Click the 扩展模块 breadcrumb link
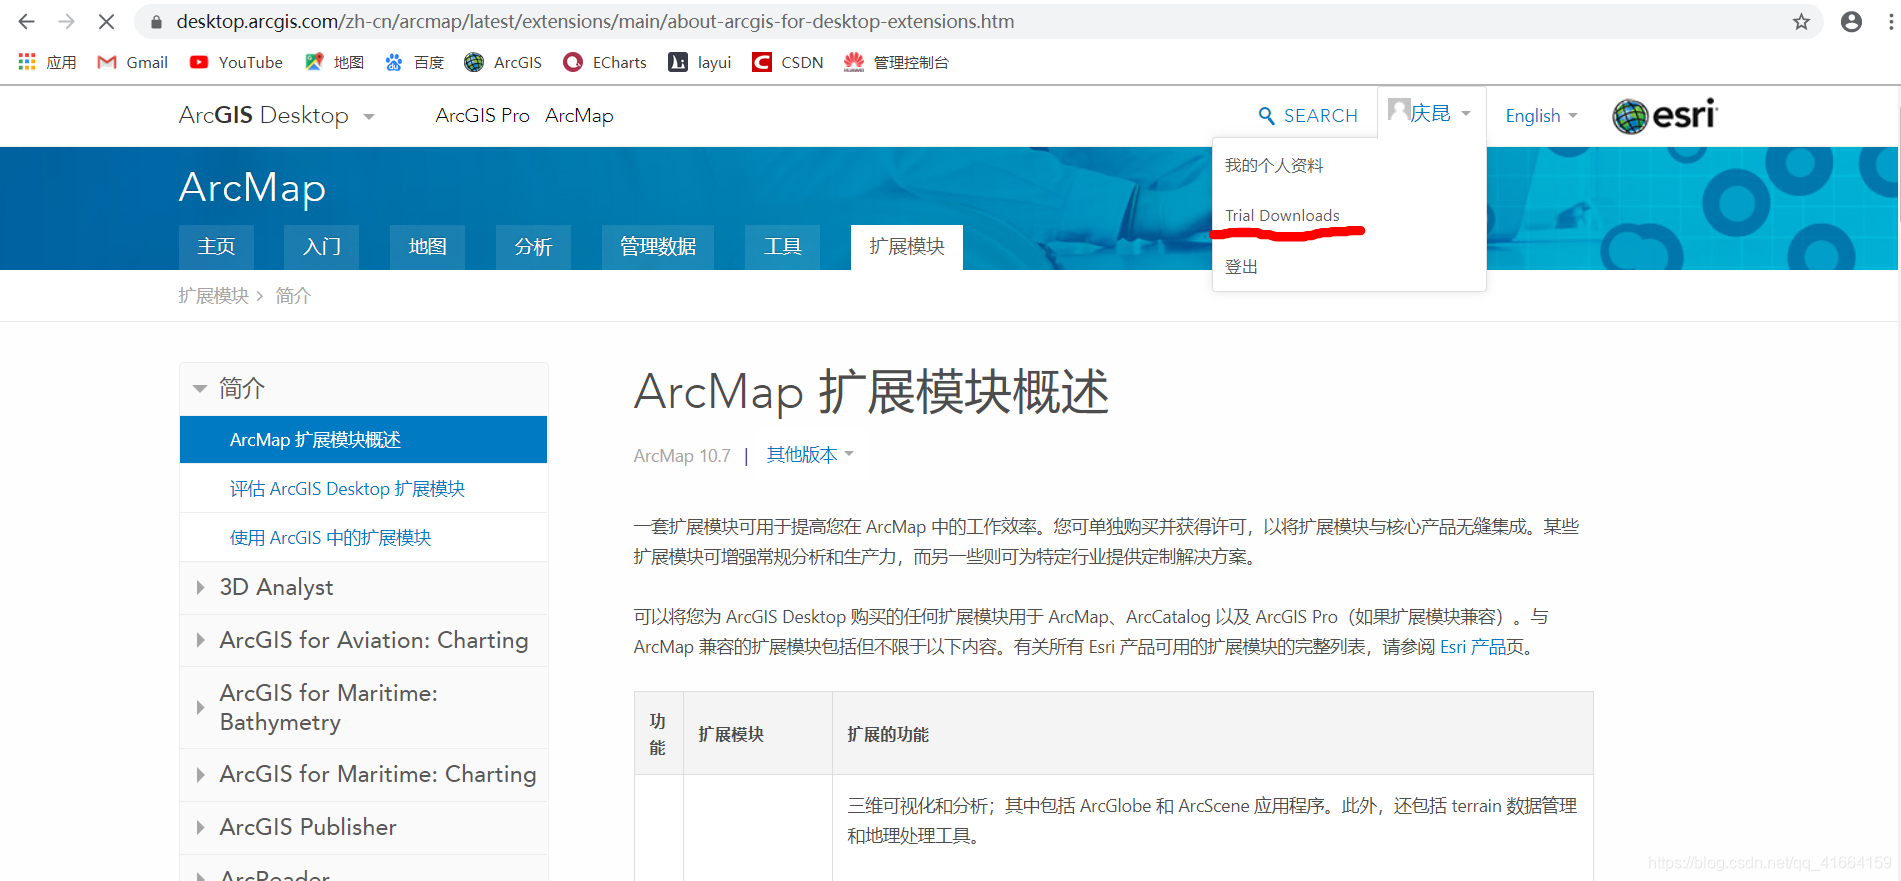Viewport: 1901px width, 881px height. point(213,296)
